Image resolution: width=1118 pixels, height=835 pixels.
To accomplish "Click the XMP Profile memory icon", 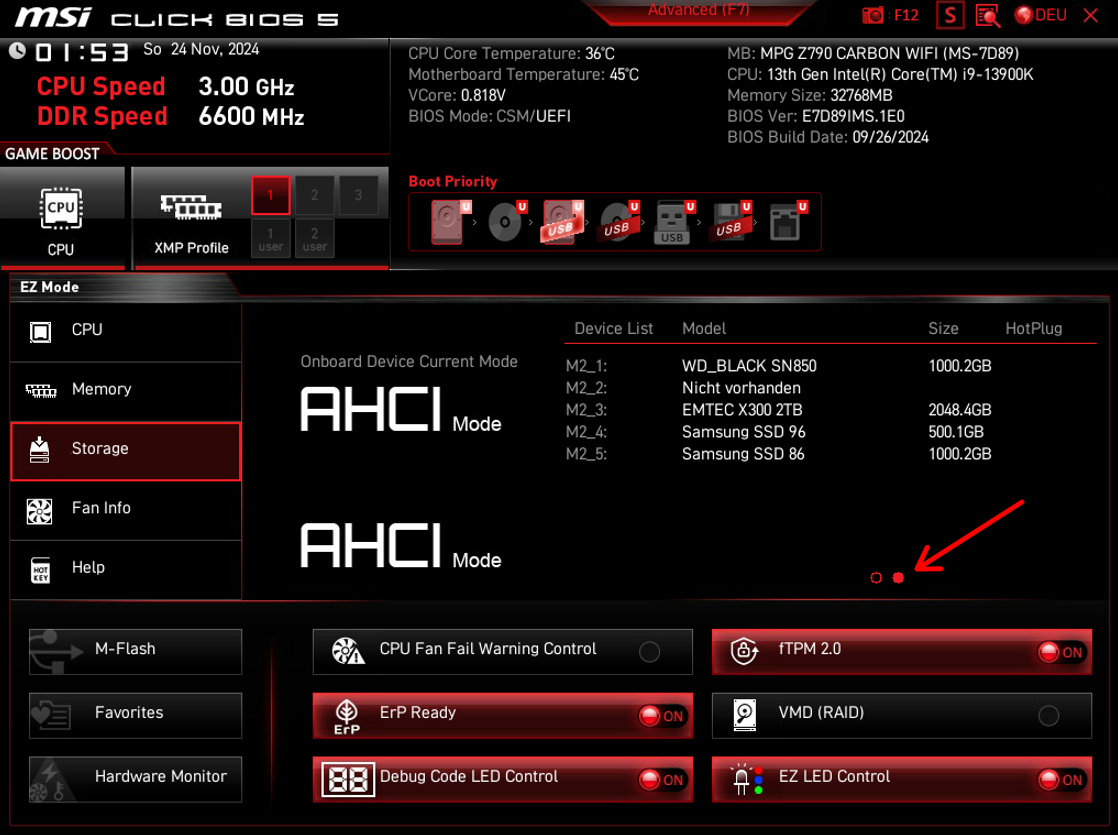I will click(x=191, y=208).
